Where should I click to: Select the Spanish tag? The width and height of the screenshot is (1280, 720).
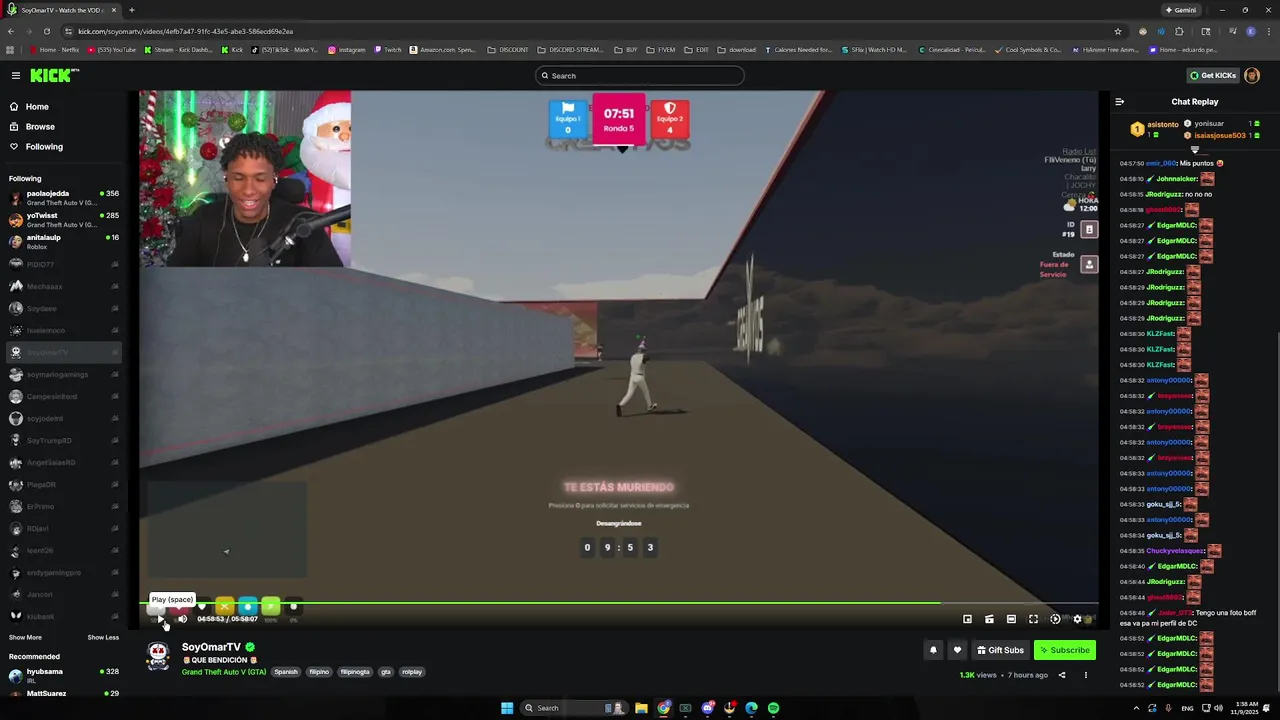[286, 672]
